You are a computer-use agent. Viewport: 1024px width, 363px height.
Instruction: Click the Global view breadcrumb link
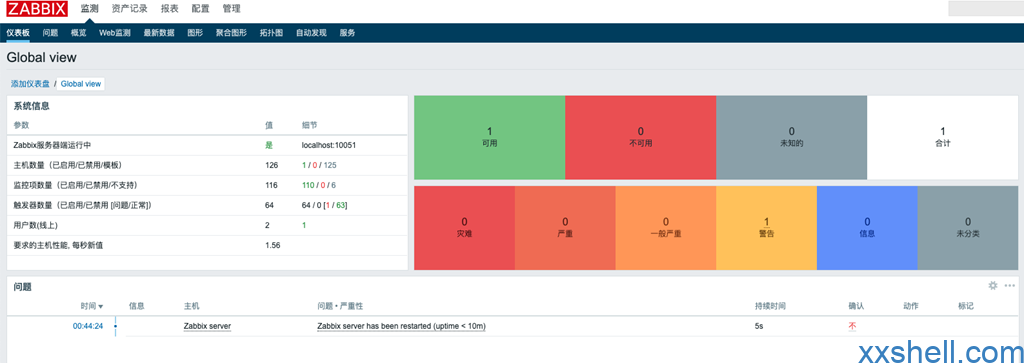click(81, 84)
